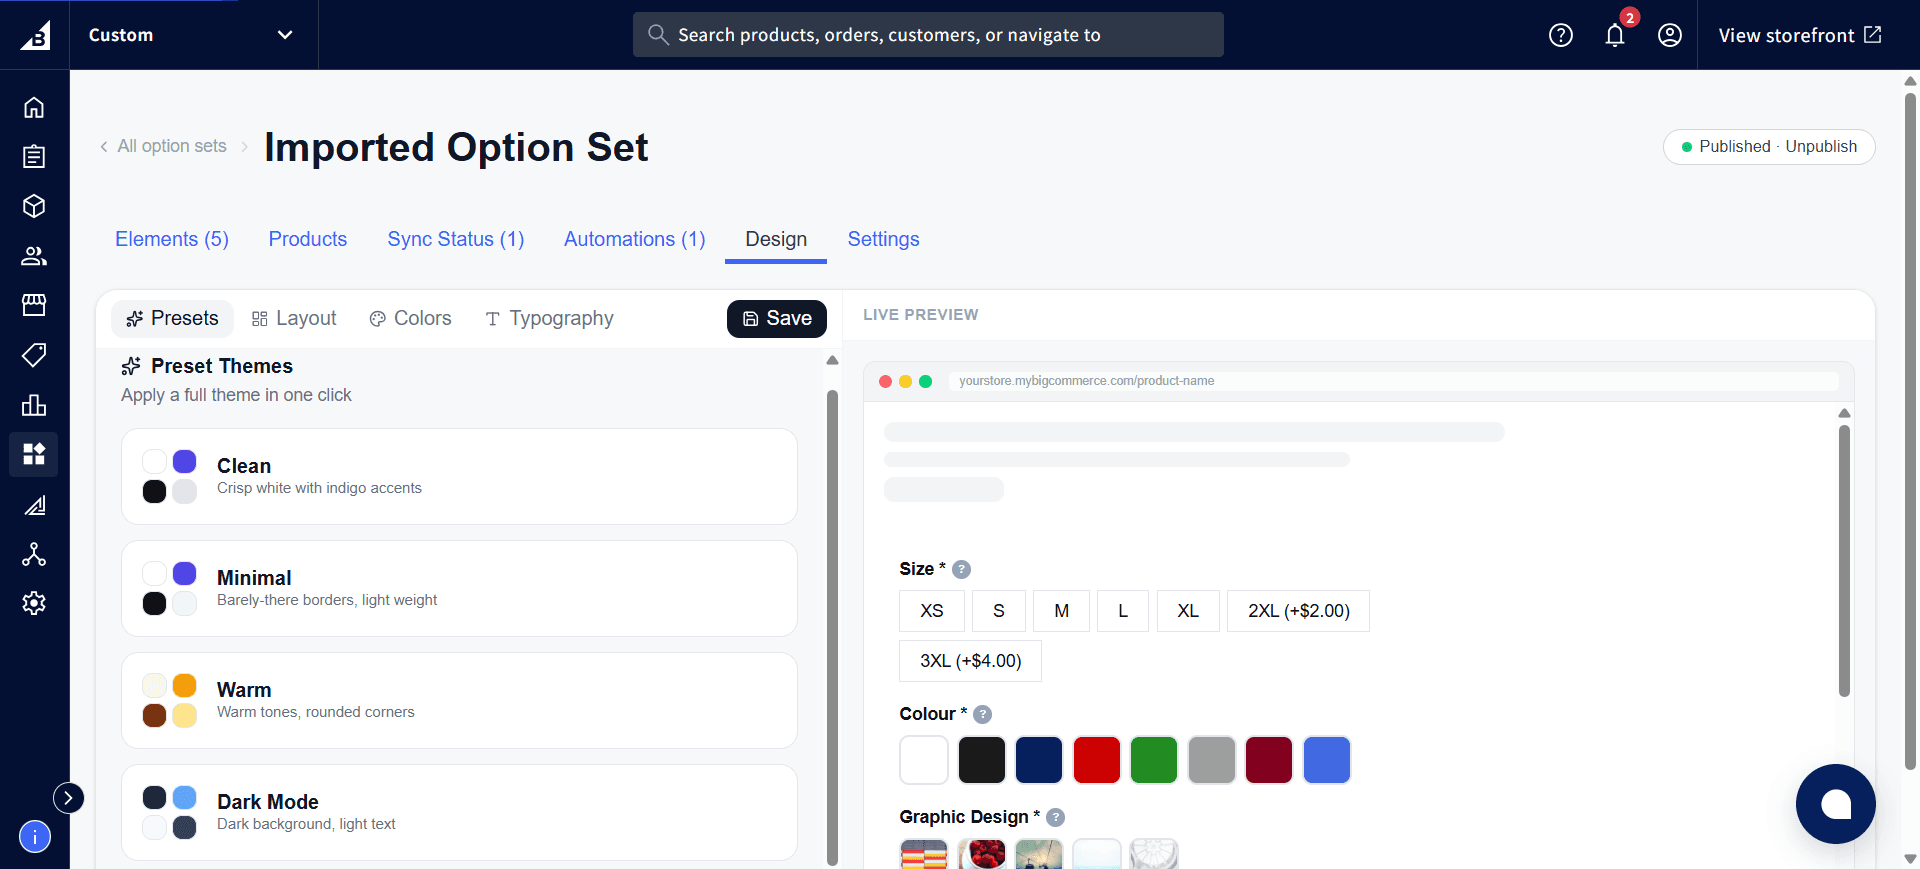Viewport: 1920px width, 869px height.
Task: Go back to All option sets
Action: [163, 146]
